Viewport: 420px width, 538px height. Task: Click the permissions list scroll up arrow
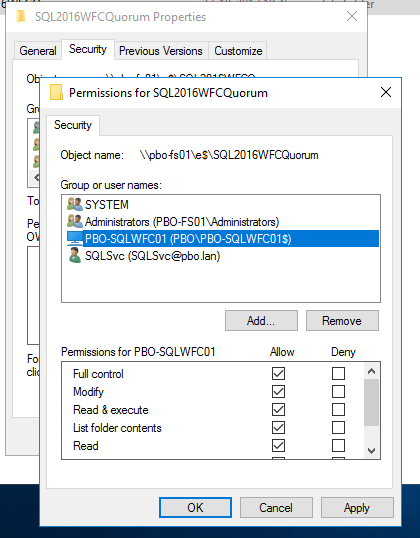click(x=371, y=371)
